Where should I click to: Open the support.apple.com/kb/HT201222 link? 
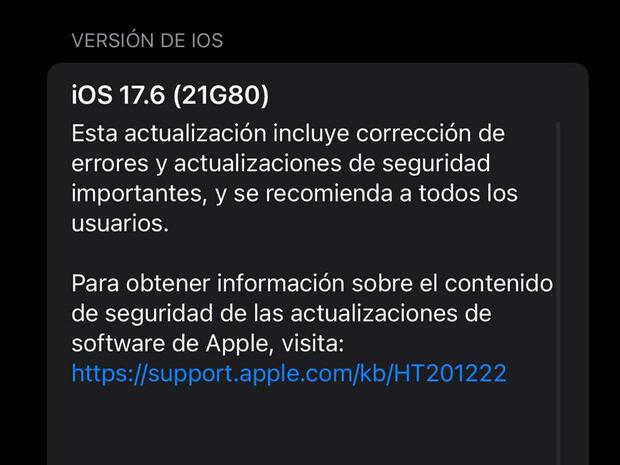tap(289, 373)
